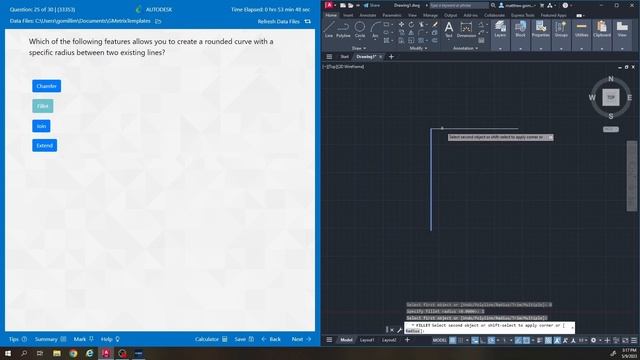Click the ViewCube TOP face
The width and height of the screenshot is (640, 360).
coord(611,98)
